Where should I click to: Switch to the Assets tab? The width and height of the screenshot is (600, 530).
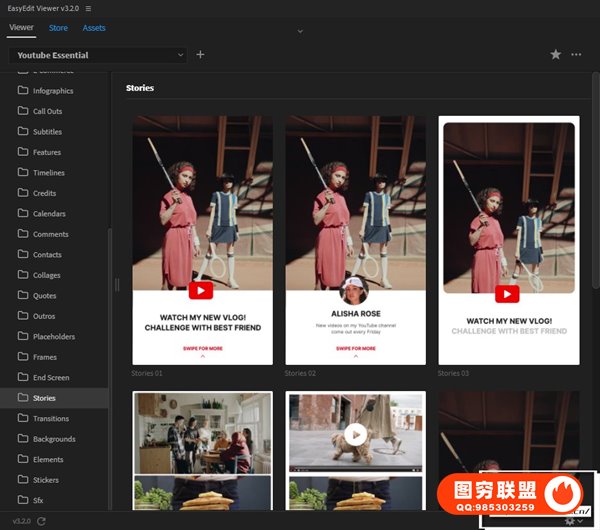pyautogui.click(x=94, y=28)
